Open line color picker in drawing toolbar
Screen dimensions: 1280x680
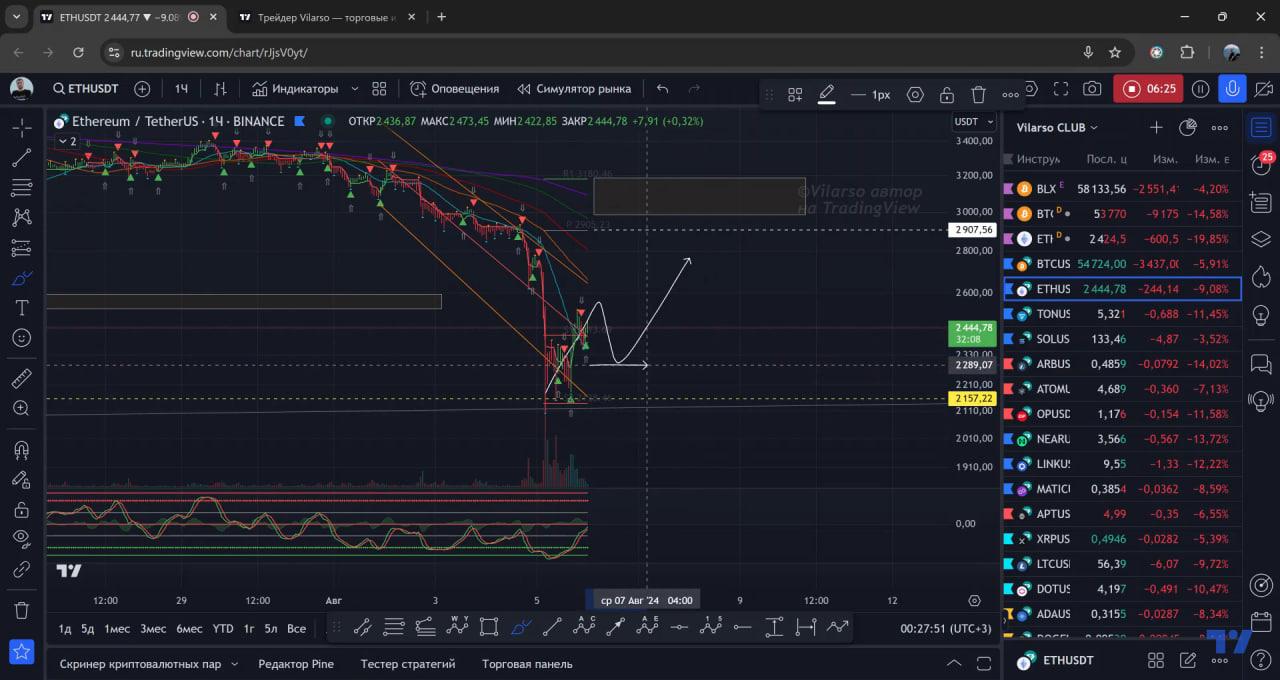[x=827, y=95]
